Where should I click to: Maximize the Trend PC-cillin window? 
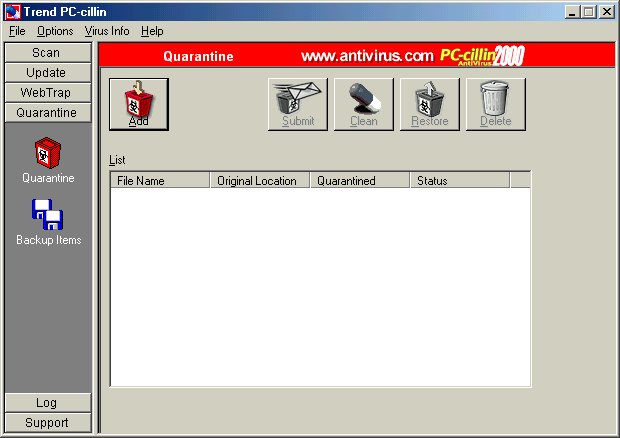[x=588, y=12]
